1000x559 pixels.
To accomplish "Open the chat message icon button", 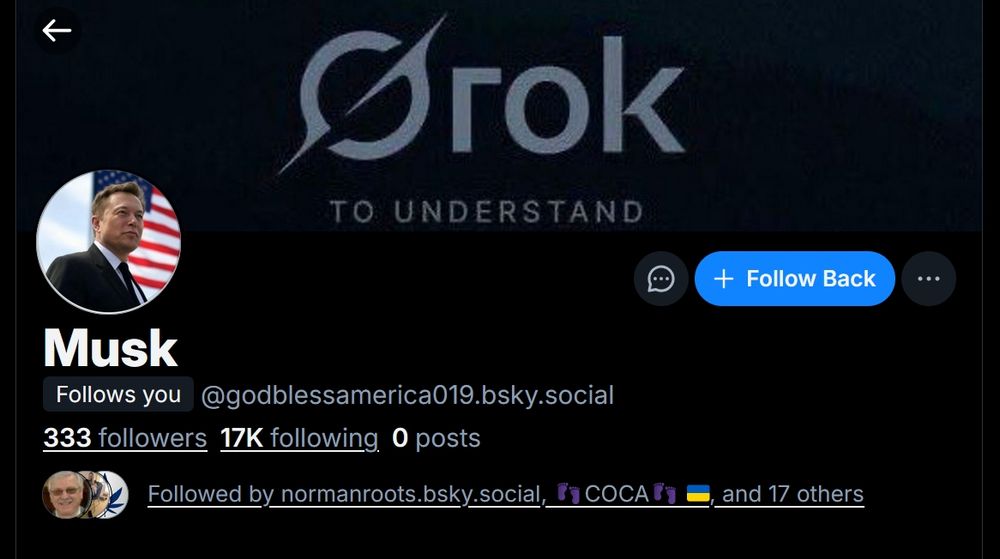I will [x=661, y=279].
